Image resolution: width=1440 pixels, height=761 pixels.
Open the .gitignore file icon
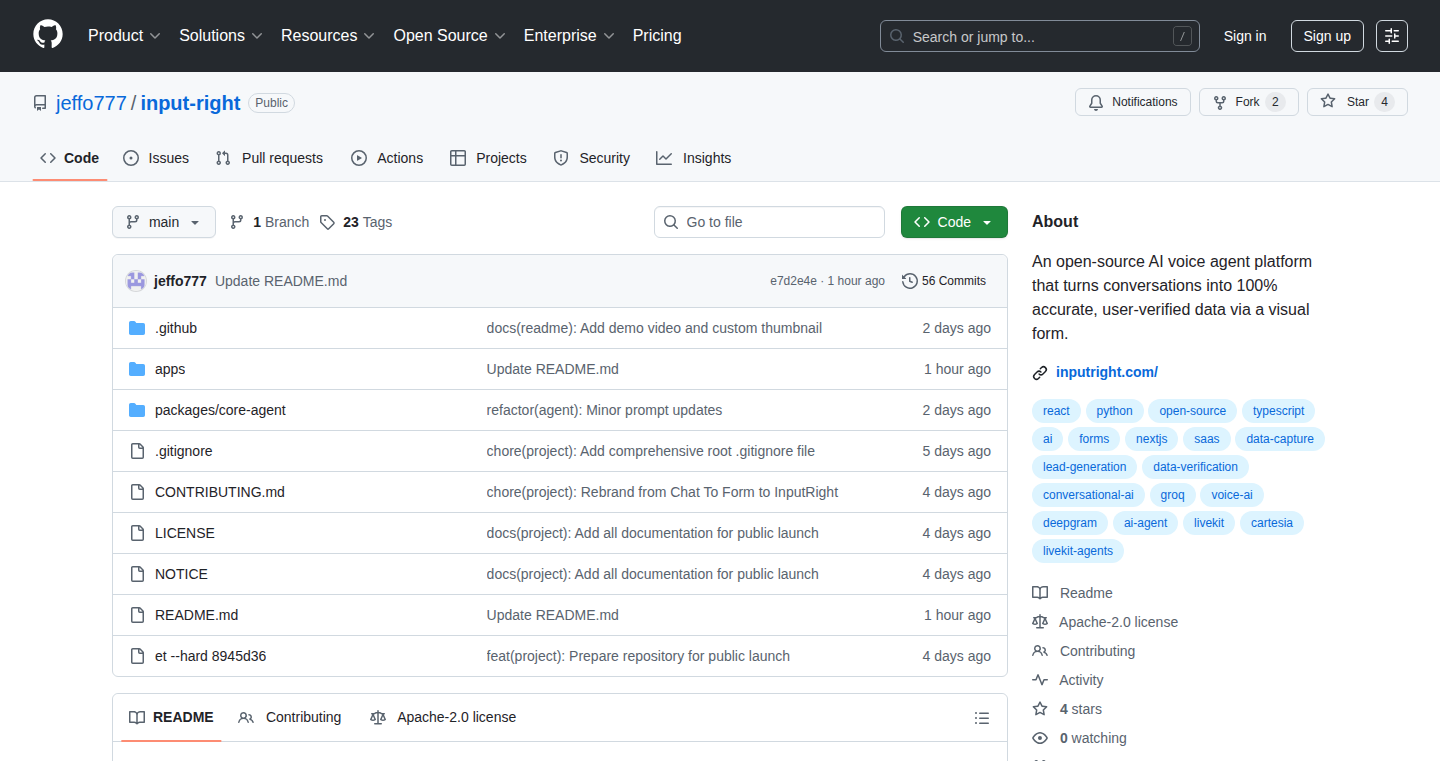(137, 451)
